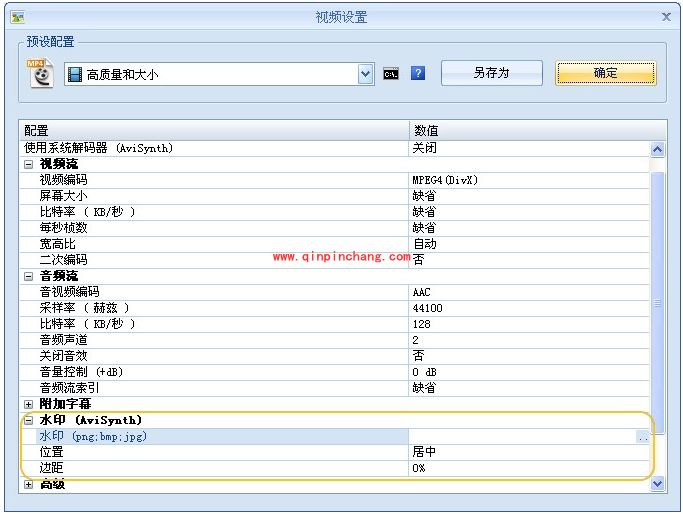Click the 缺省 value for 音频流索引
683x514 pixels.
click(x=424, y=388)
